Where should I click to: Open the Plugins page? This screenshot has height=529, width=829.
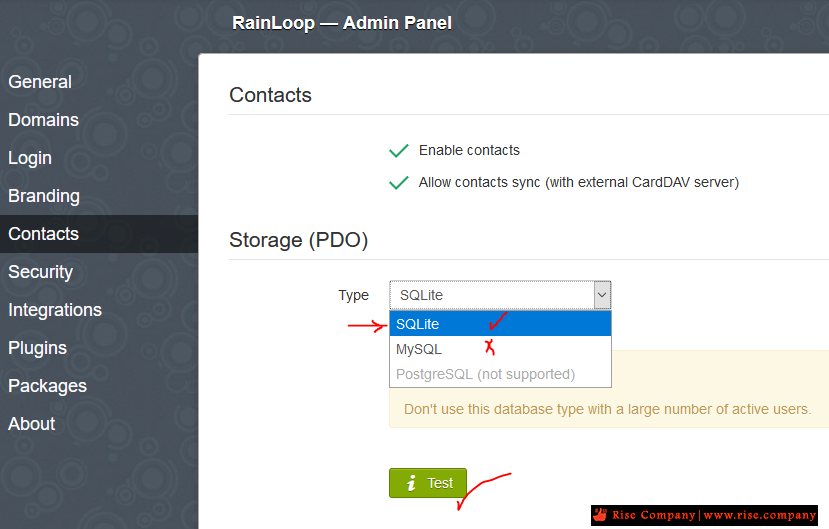coord(38,348)
